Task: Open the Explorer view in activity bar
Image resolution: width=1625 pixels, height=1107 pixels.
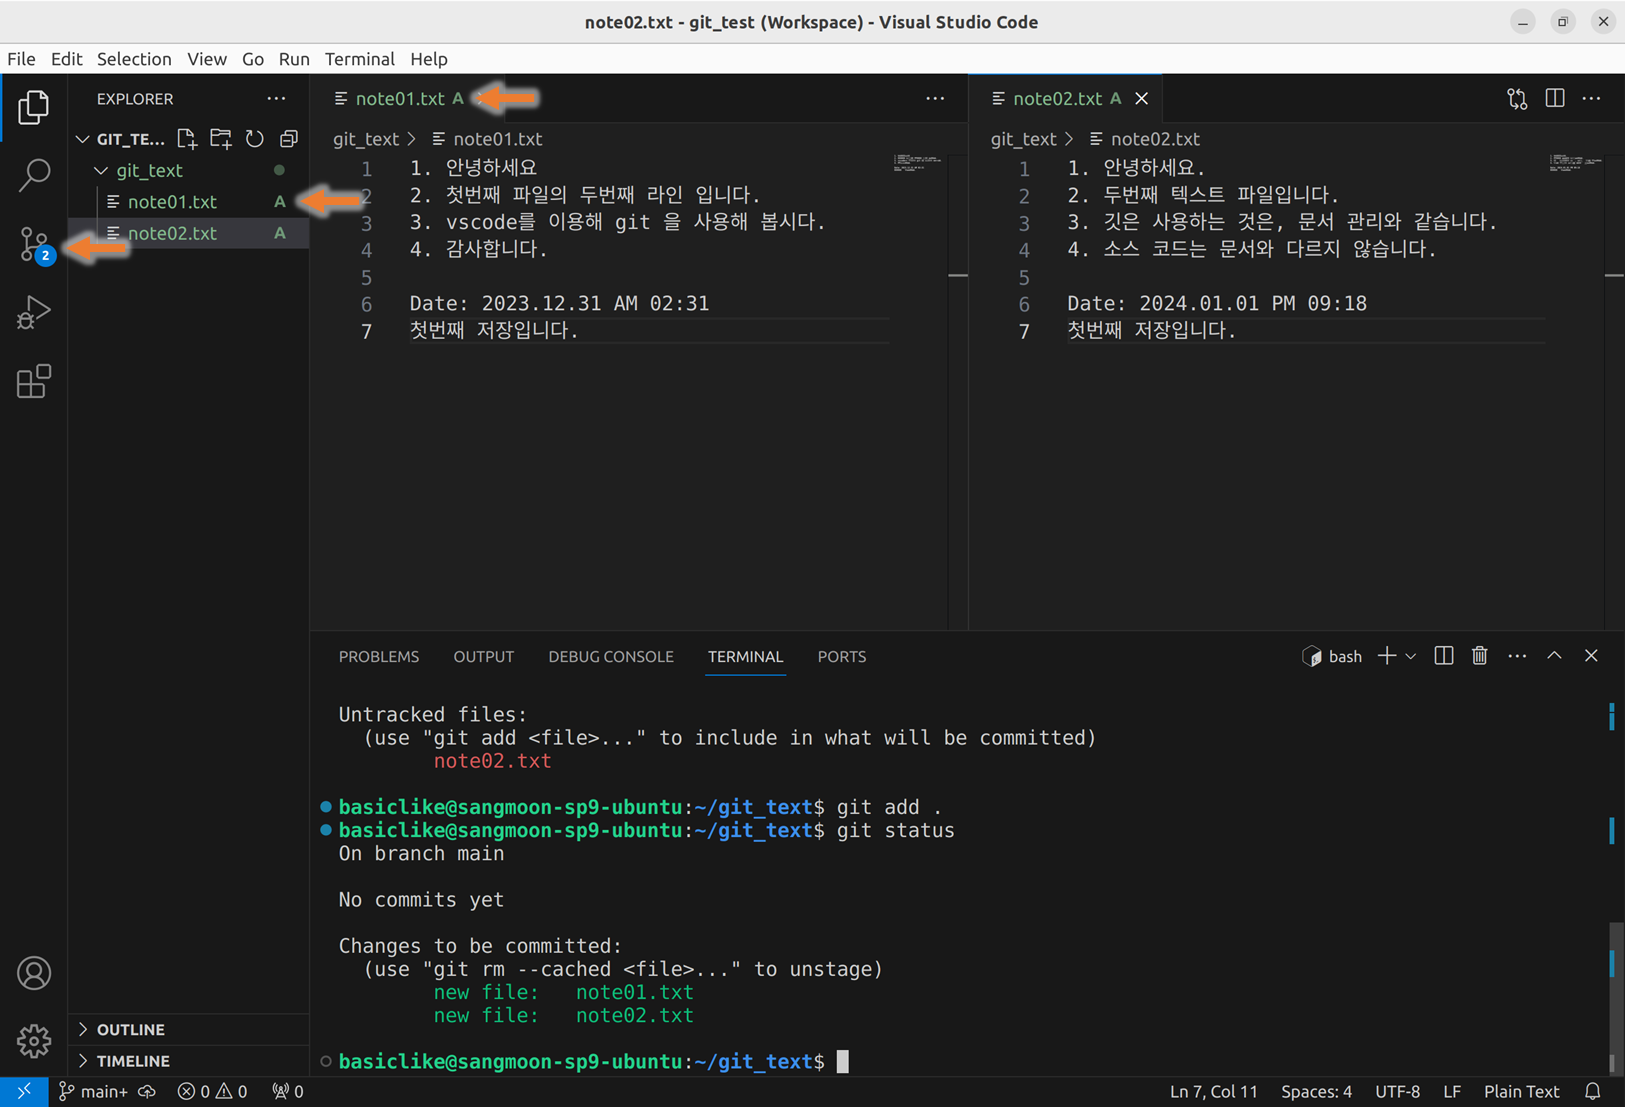Action: click(x=33, y=107)
